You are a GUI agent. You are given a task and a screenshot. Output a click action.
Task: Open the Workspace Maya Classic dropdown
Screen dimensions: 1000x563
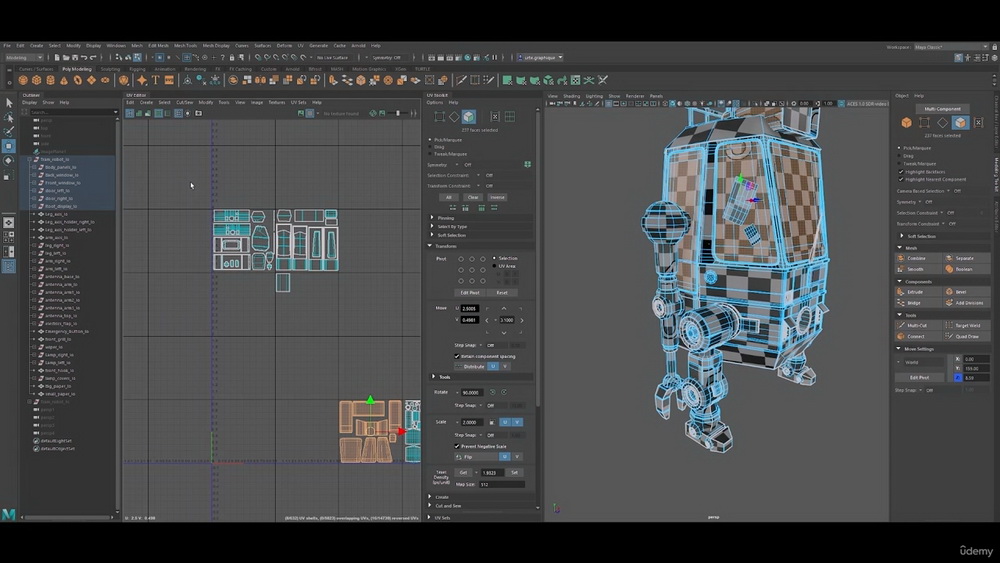pyautogui.click(x=951, y=47)
